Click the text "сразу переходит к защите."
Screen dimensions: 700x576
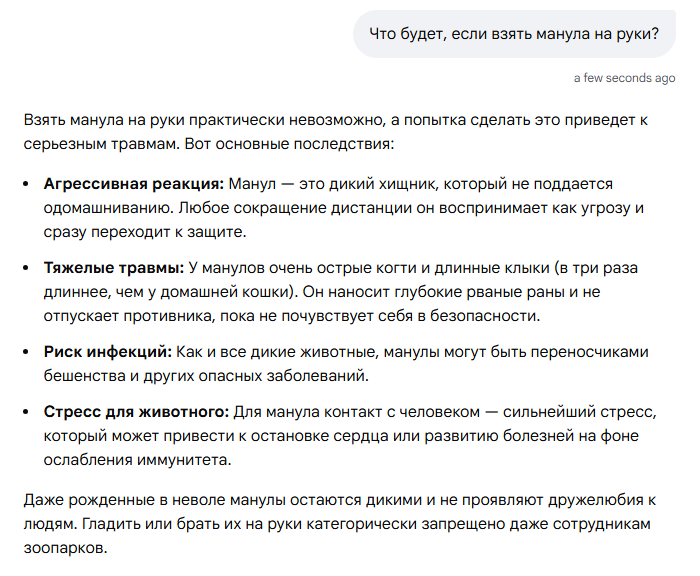[145, 232]
